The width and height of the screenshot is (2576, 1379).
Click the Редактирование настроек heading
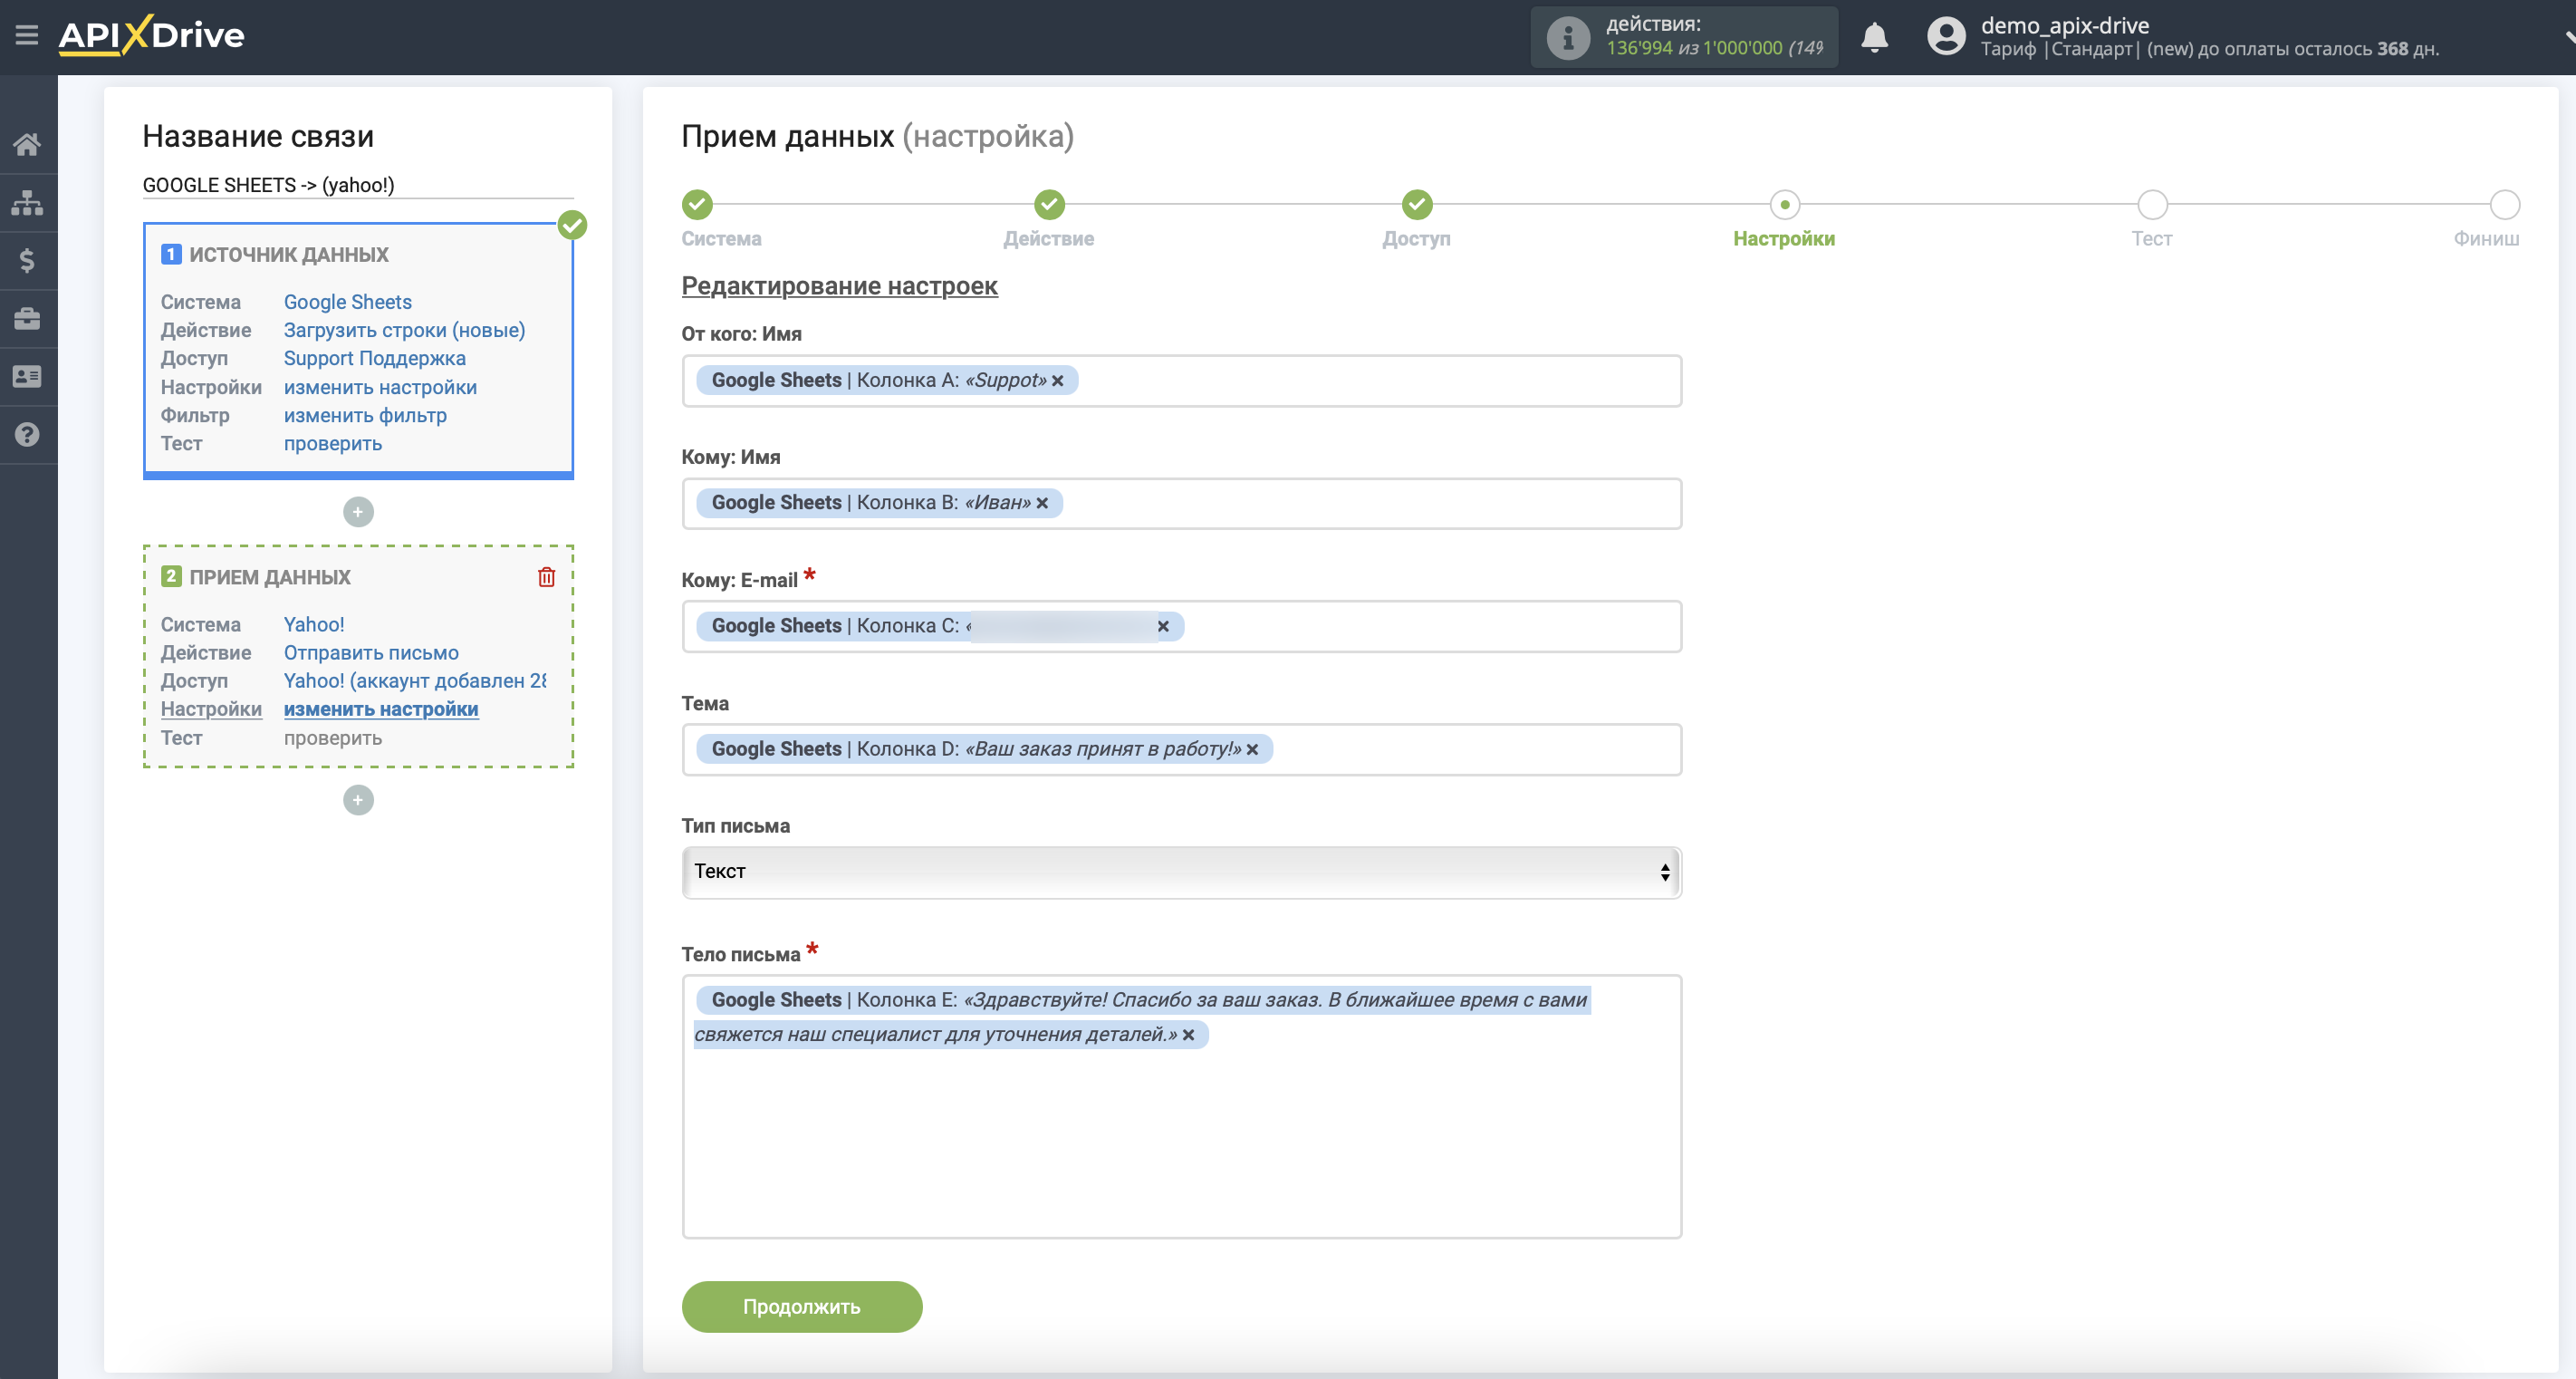[x=839, y=286]
